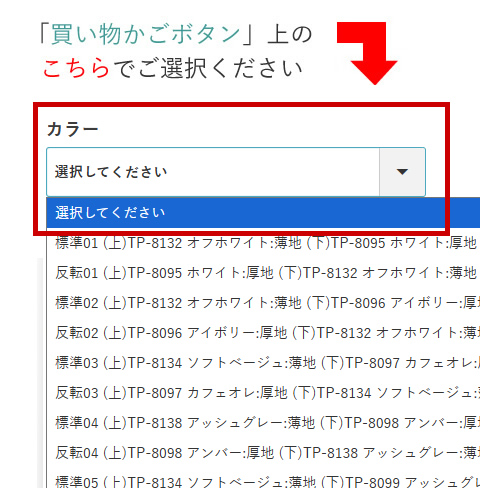Choose 反転01 TP-8095 ホワイト option

point(263,273)
